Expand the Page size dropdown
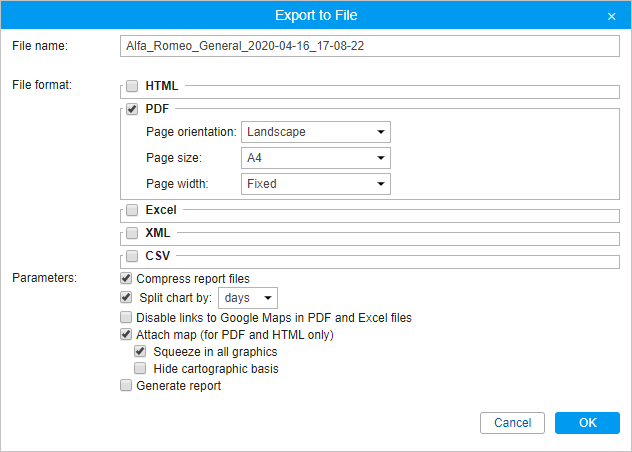This screenshot has height=452, width=632. click(x=316, y=158)
